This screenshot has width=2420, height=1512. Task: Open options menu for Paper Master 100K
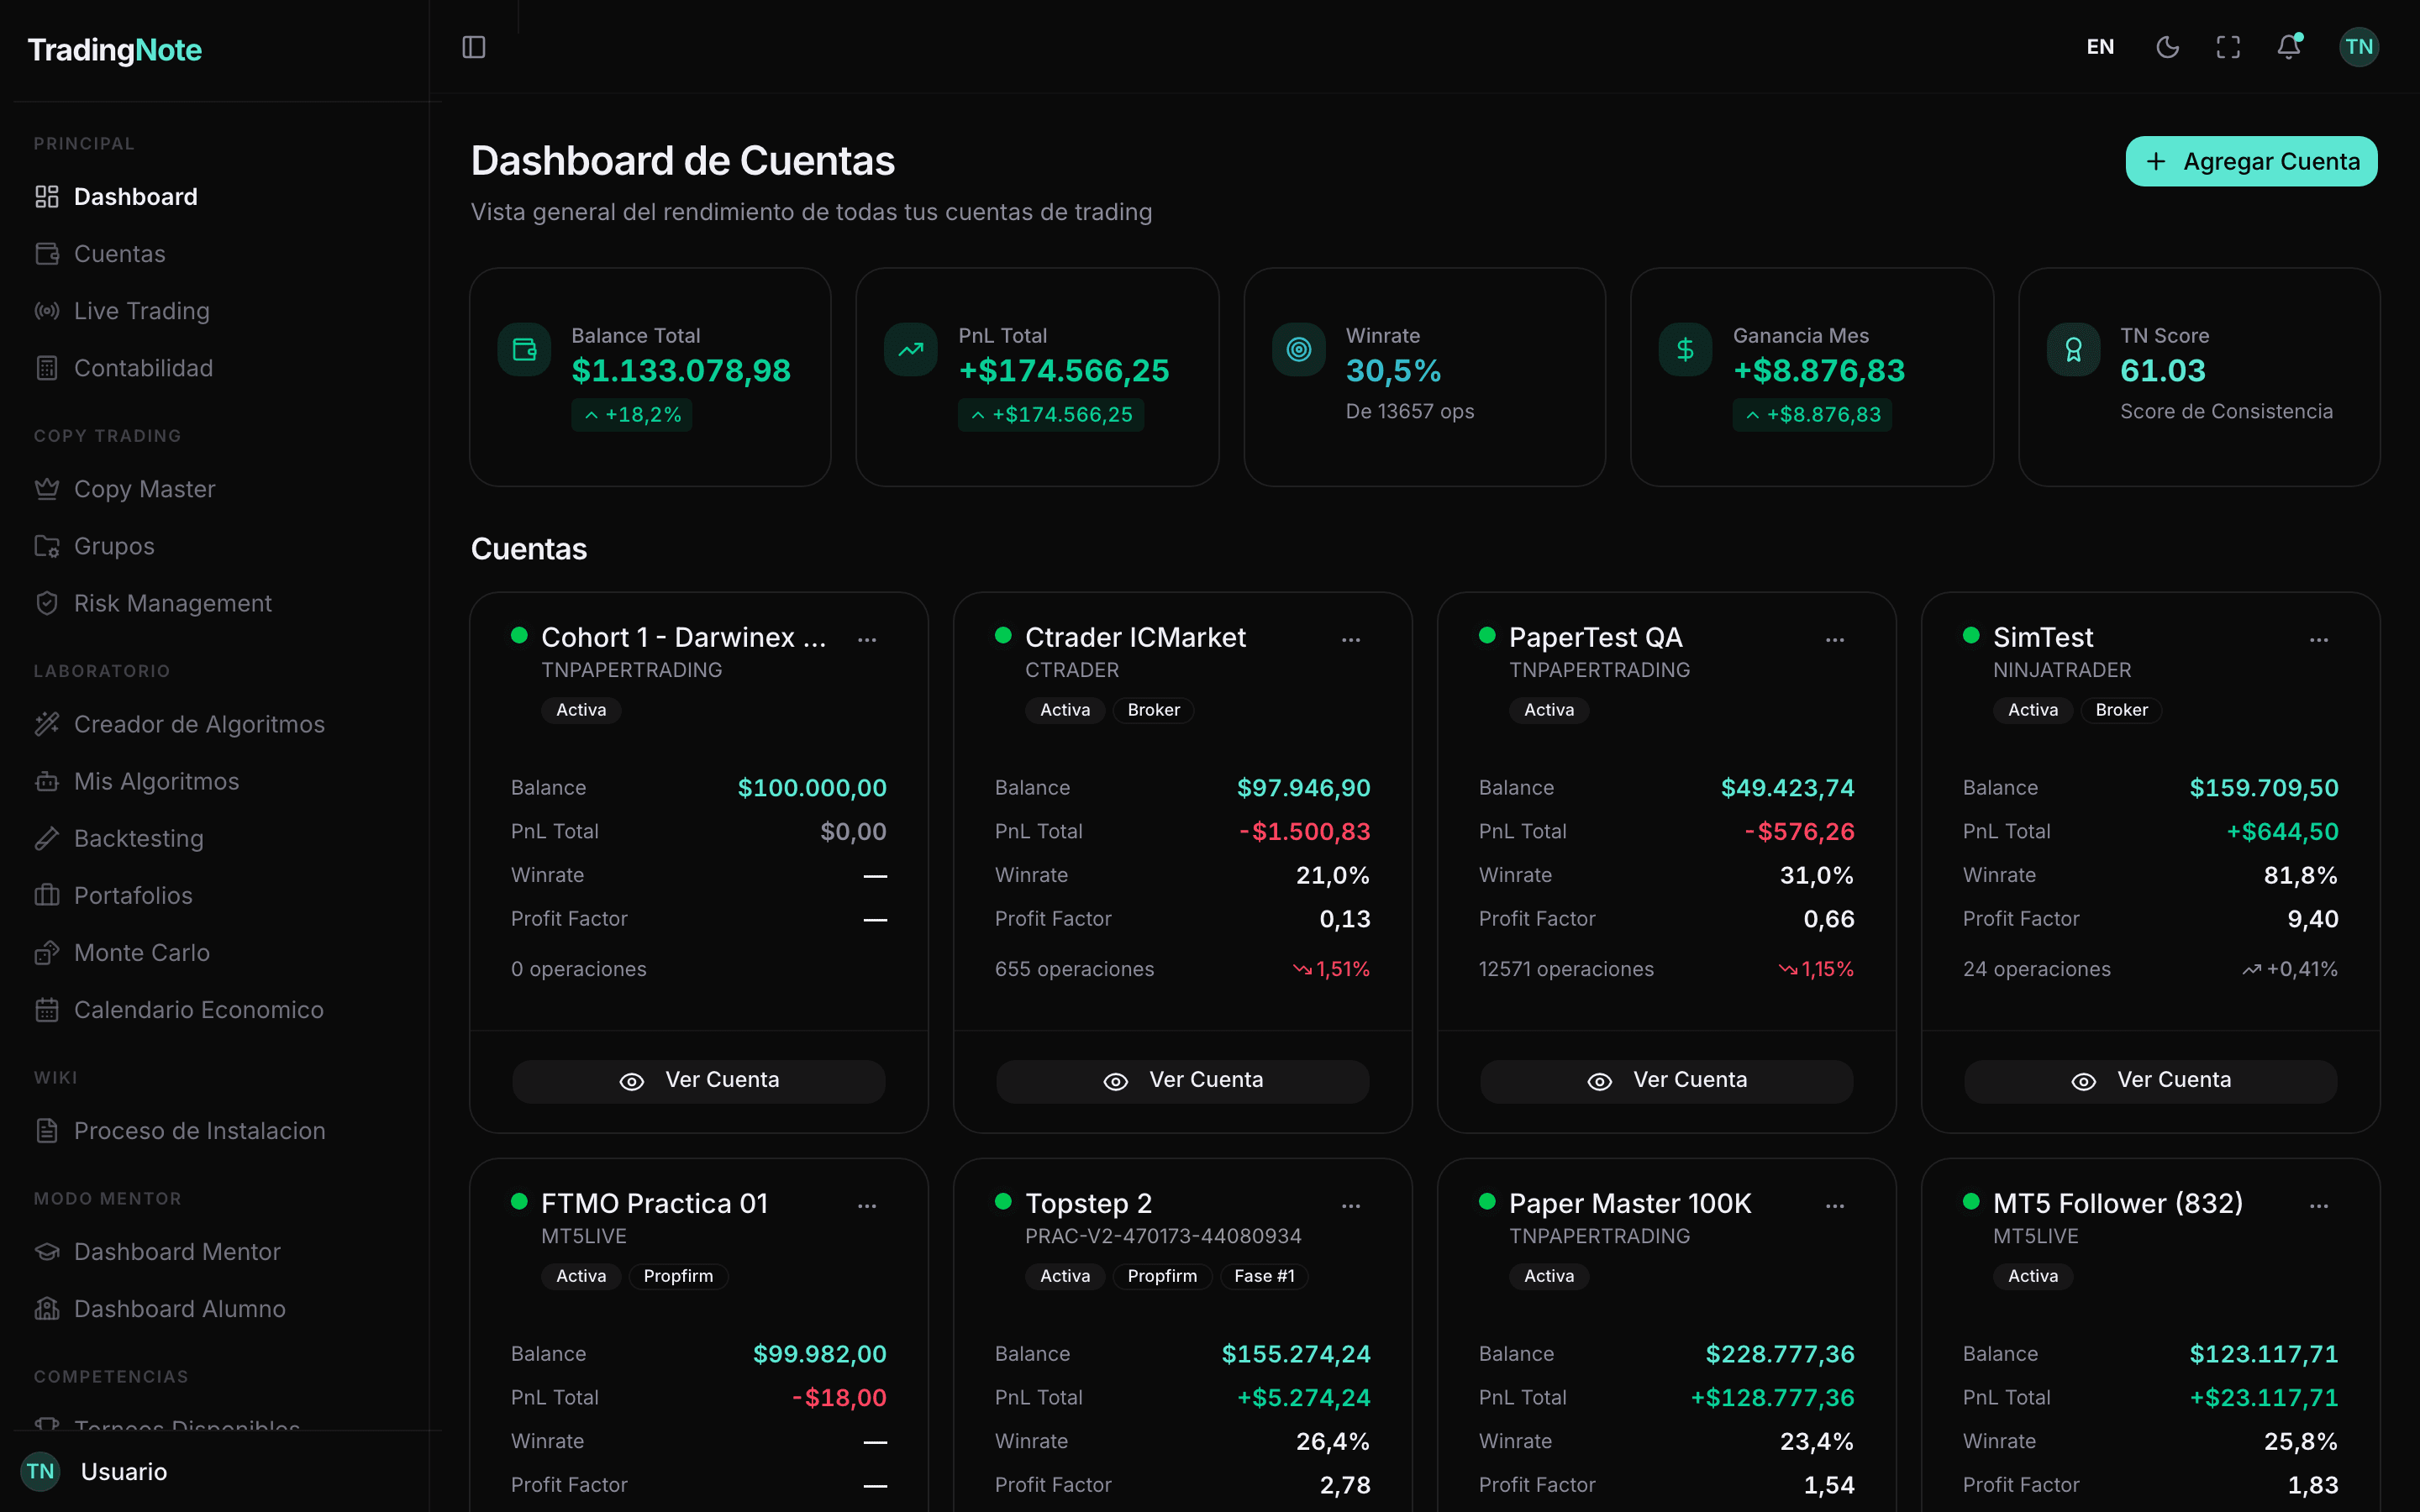click(1835, 1205)
